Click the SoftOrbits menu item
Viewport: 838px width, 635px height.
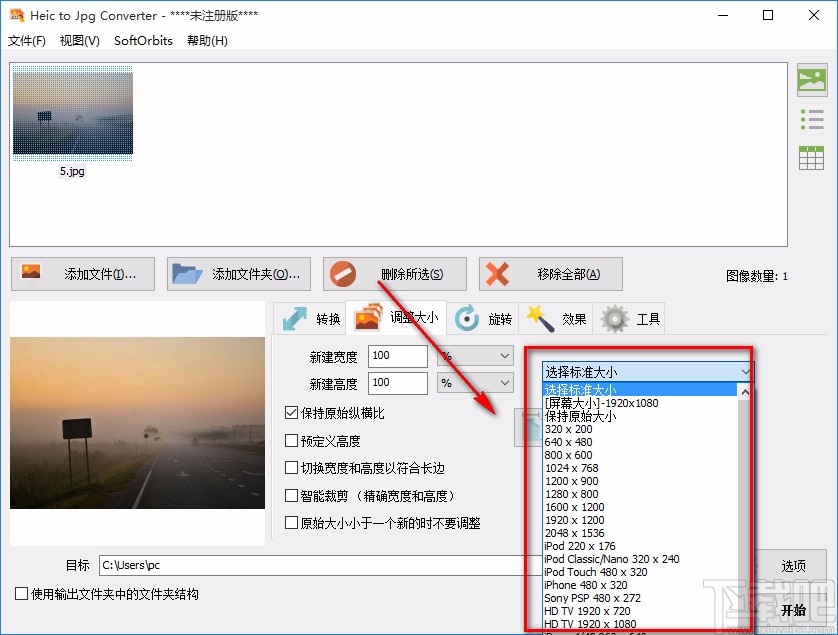click(141, 41)
